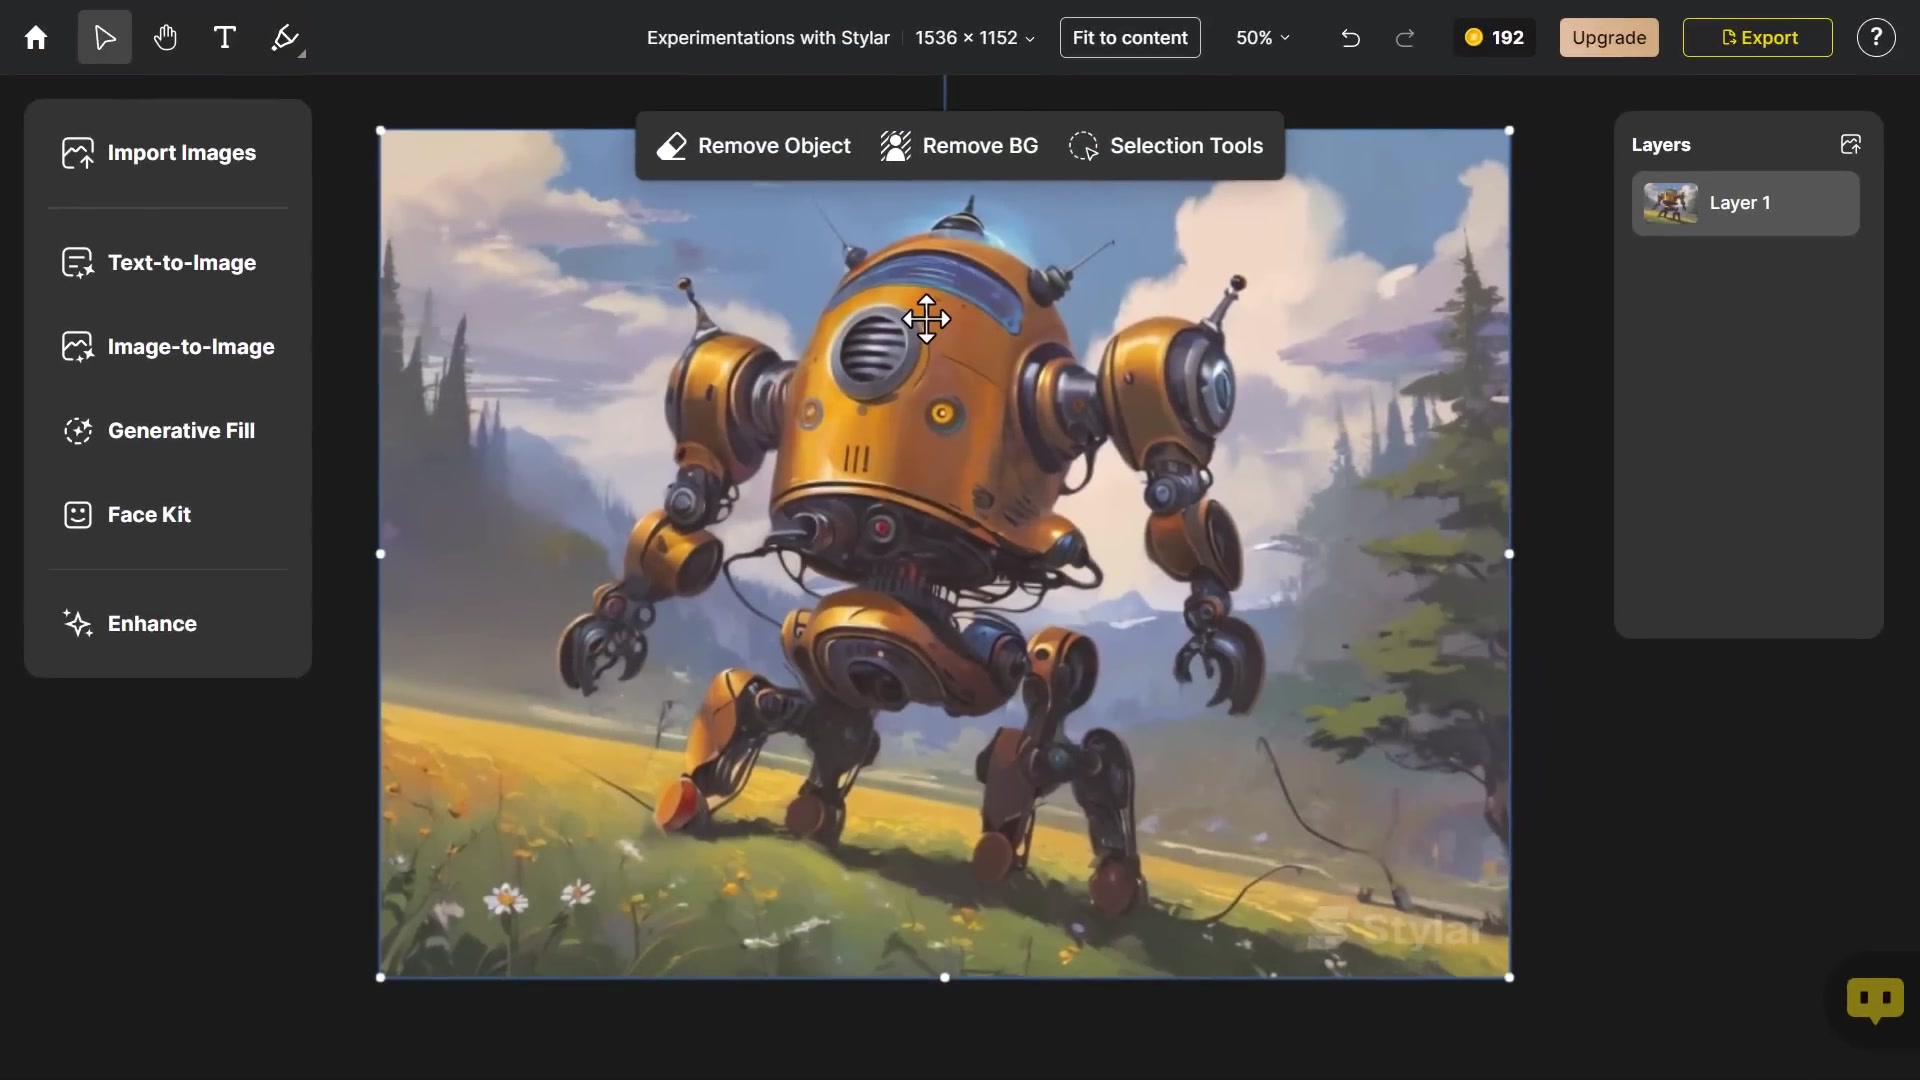Select the Layer 1 thumbnail

(1671, 203)
